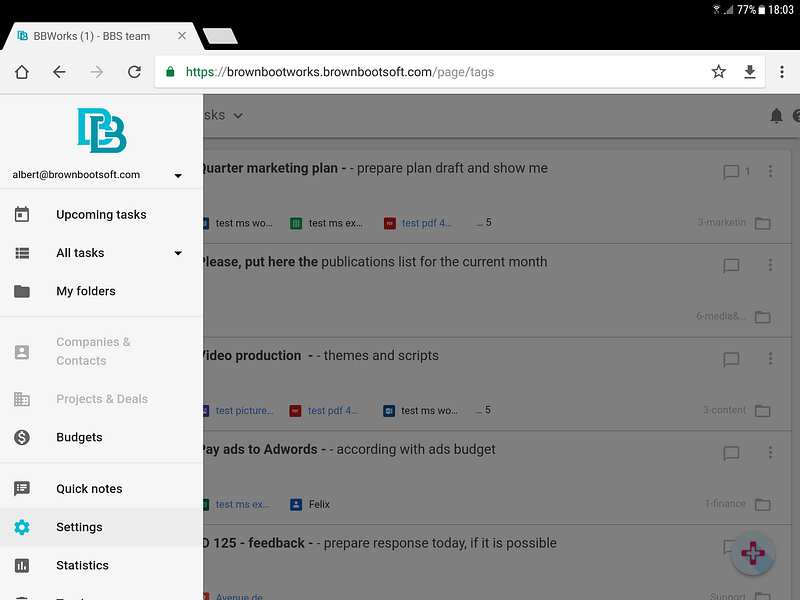Reload the page with the refresh icon
The width and height of the screenshot is (800, 600).
pos(134,72)
